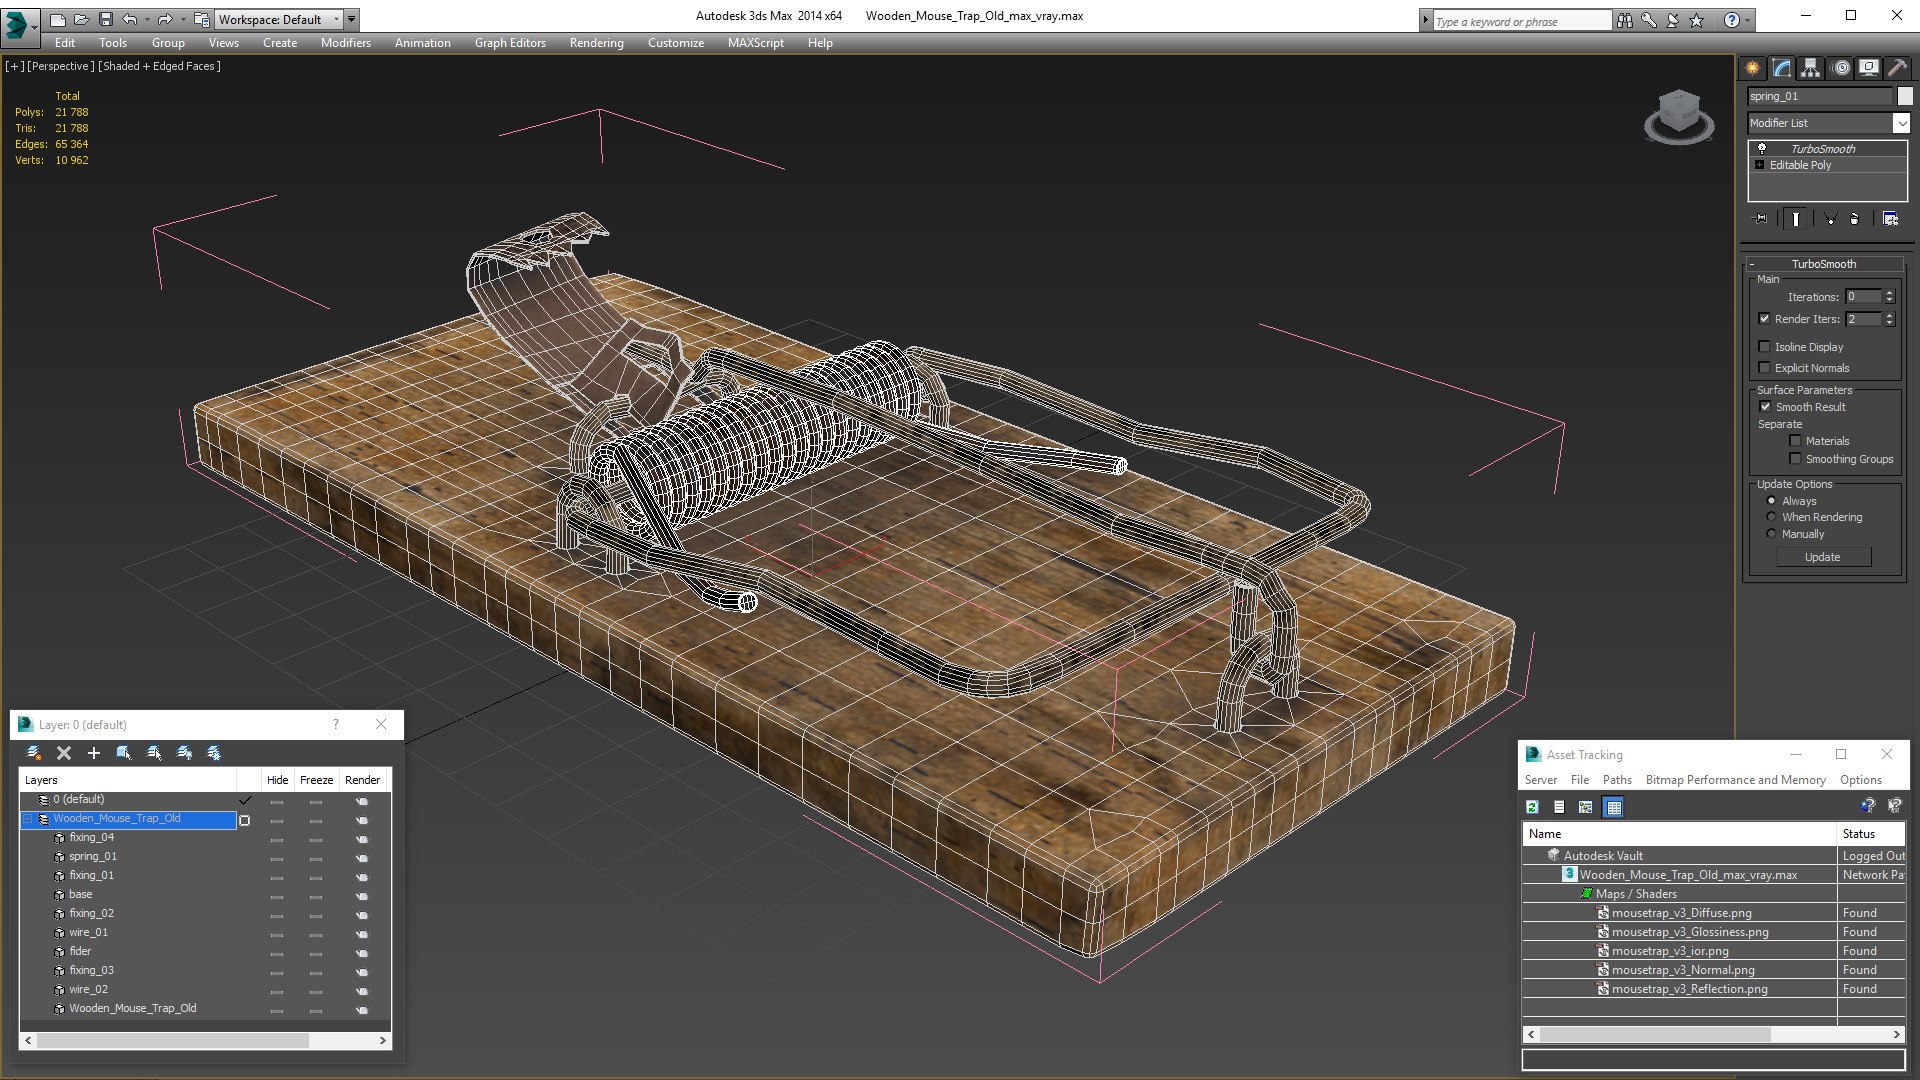Select the hide layer icon in panel toolbar

185,752
